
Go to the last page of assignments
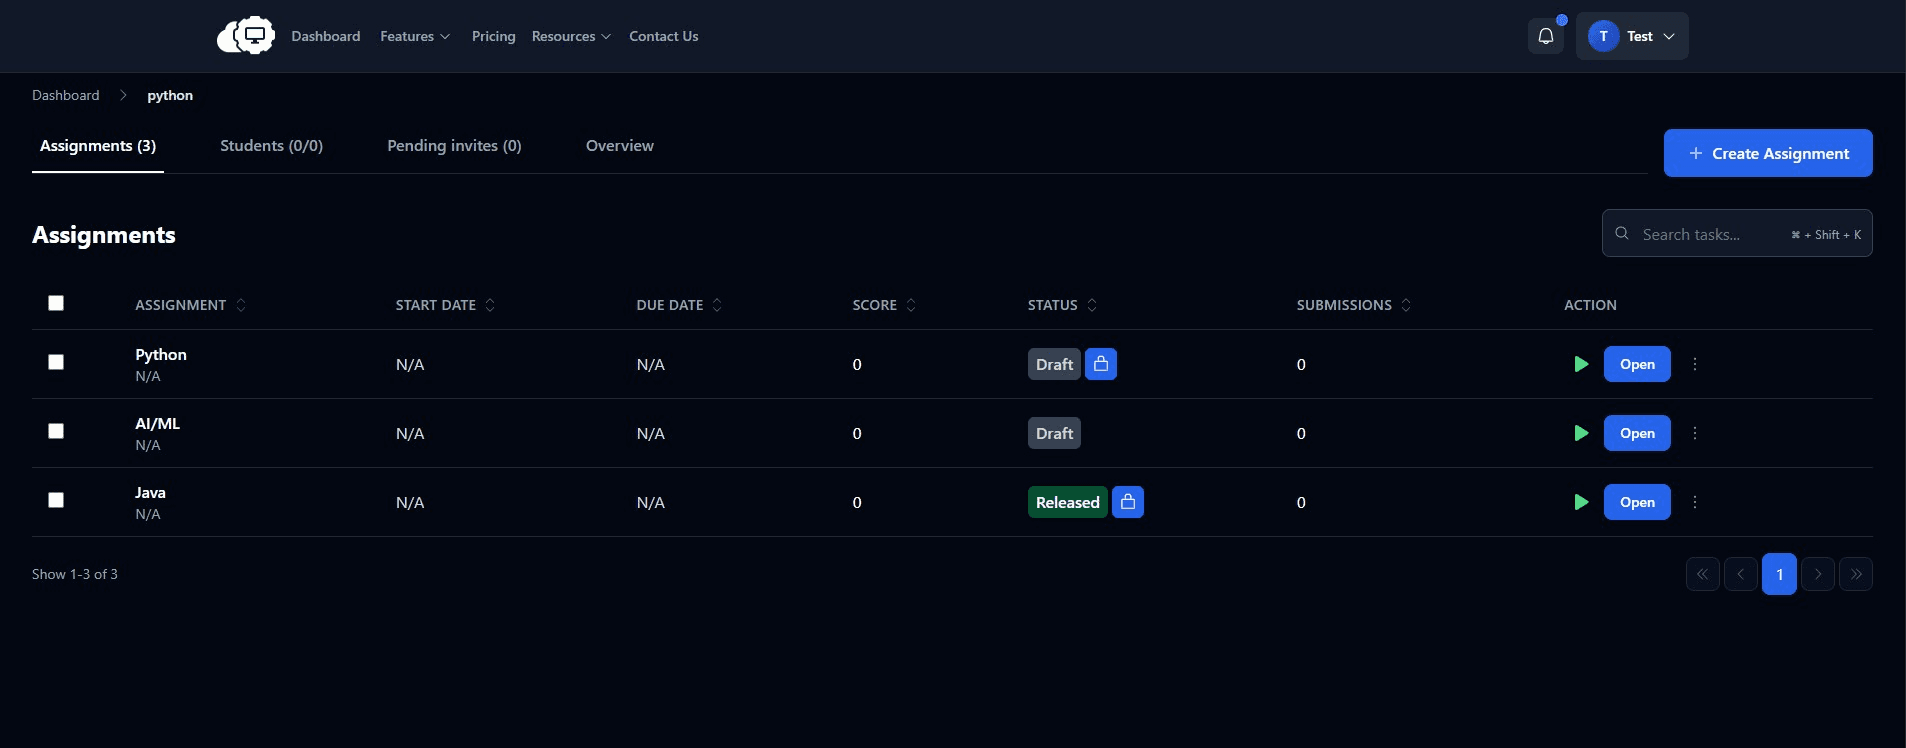click(1856, 574)
